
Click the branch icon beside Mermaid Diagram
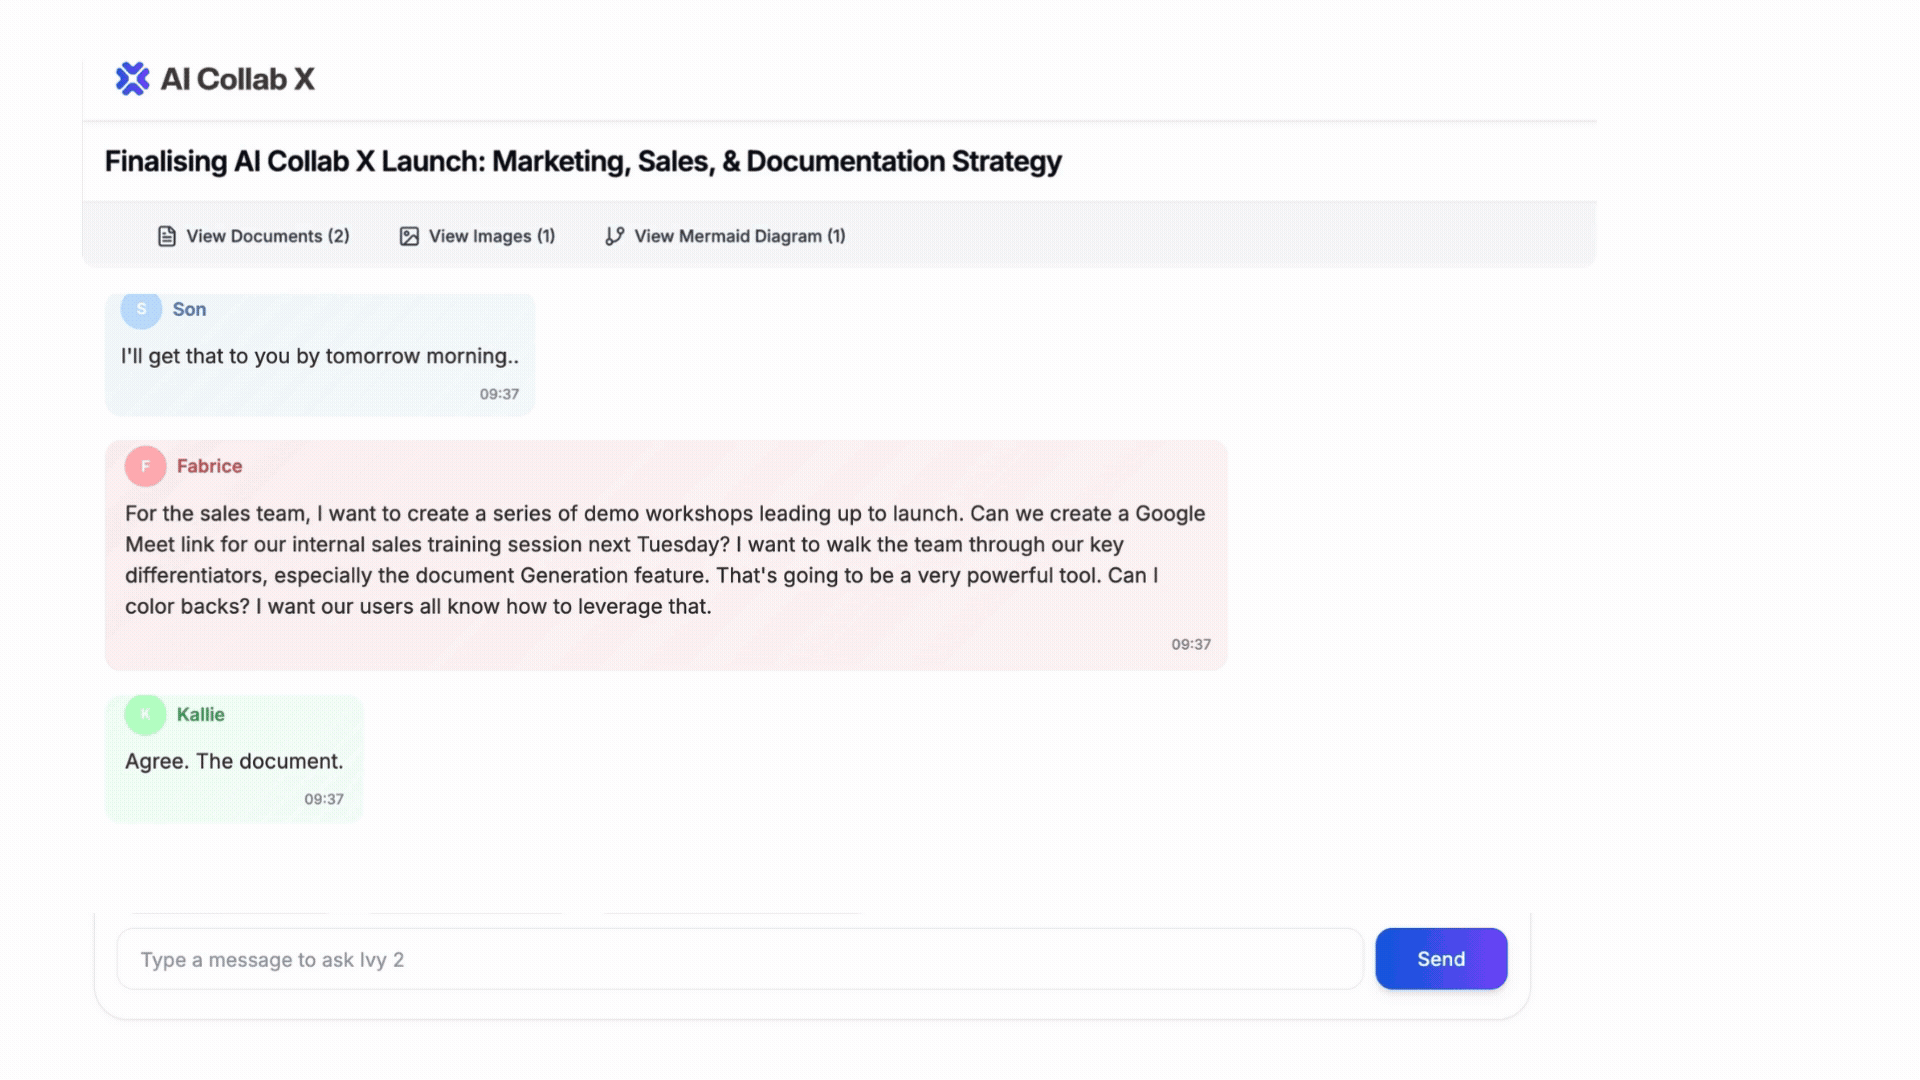click(614, 236)
